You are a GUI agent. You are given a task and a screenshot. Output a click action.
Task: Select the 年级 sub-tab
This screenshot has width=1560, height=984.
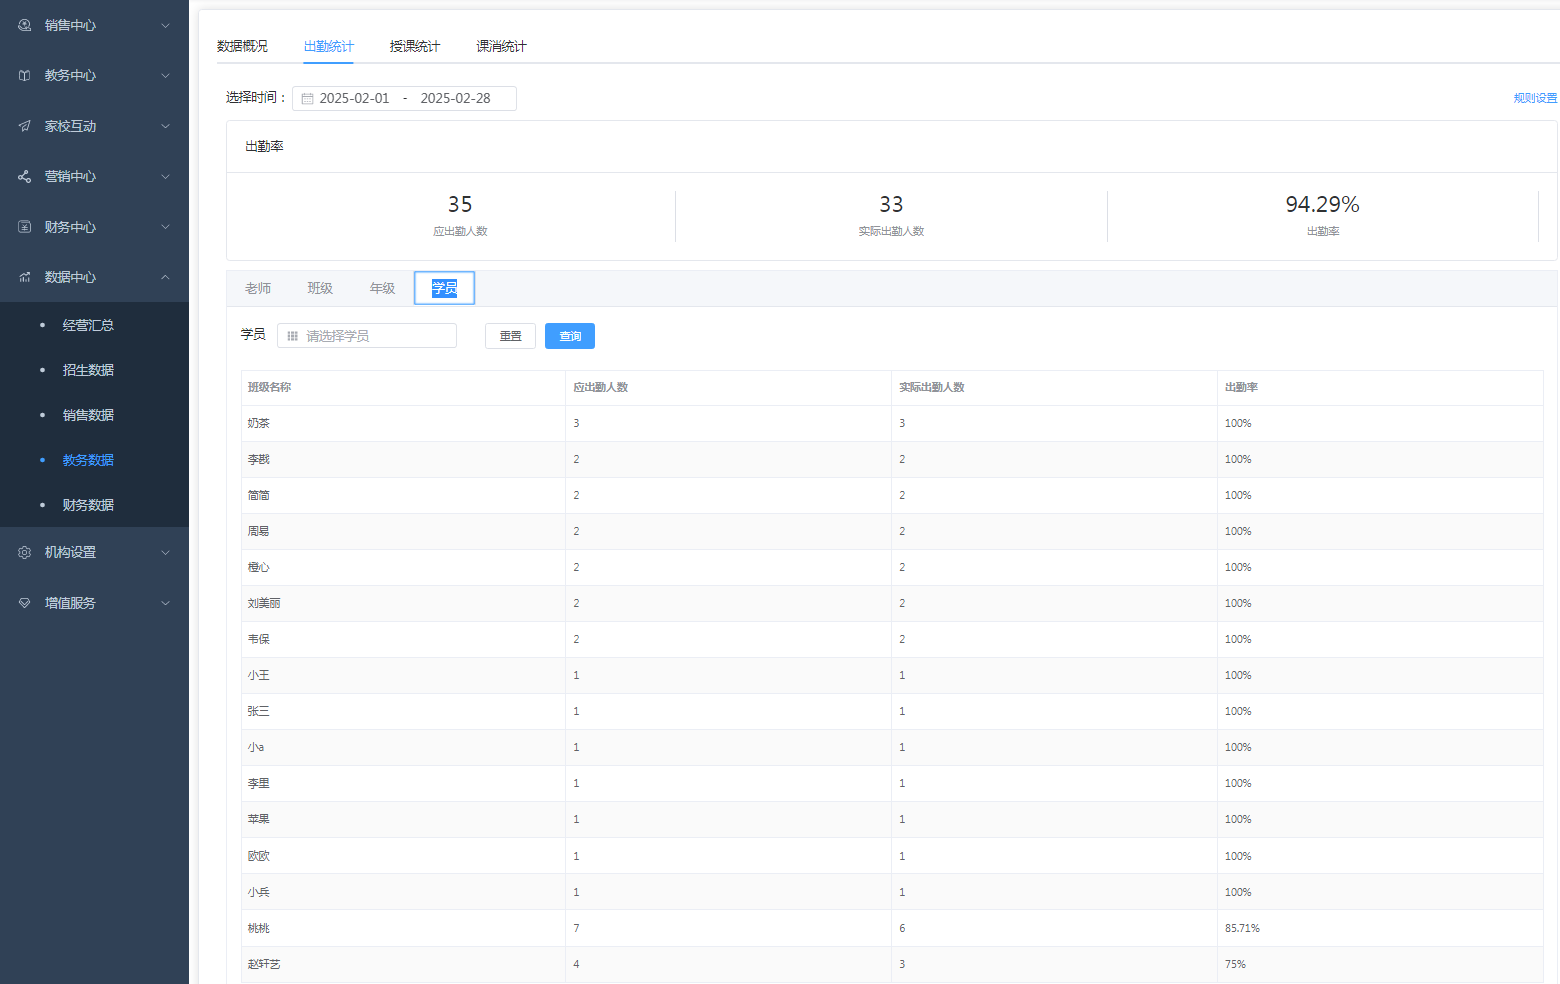point(382,288)
